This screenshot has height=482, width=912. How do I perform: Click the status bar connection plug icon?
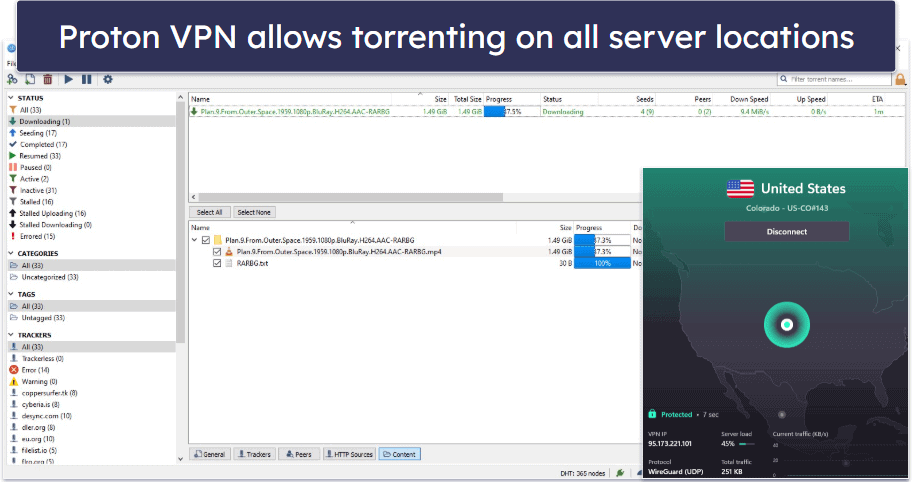pyautogui.click(x=620, y=473)
